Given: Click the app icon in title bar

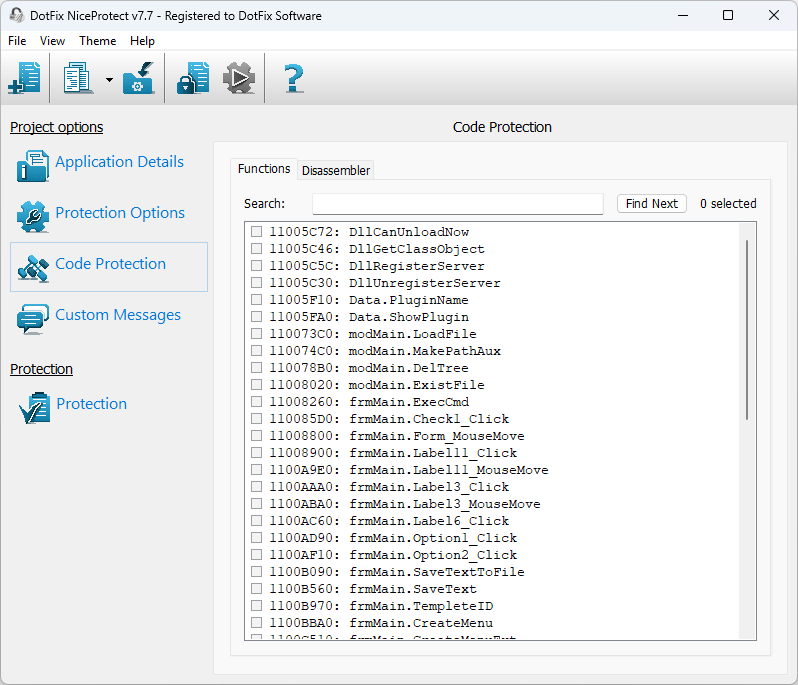Looking at the screenshot, I should (x=17, y=15).
